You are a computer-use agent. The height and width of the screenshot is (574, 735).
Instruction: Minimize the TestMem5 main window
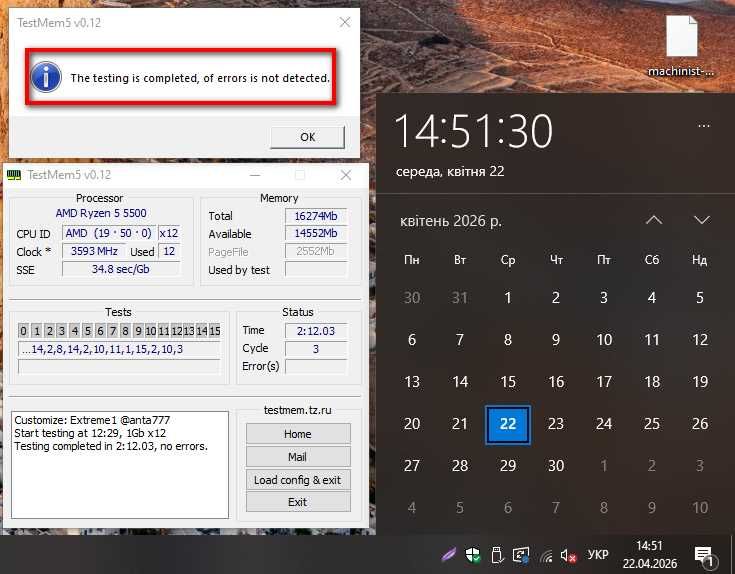(x=255, y=175)
